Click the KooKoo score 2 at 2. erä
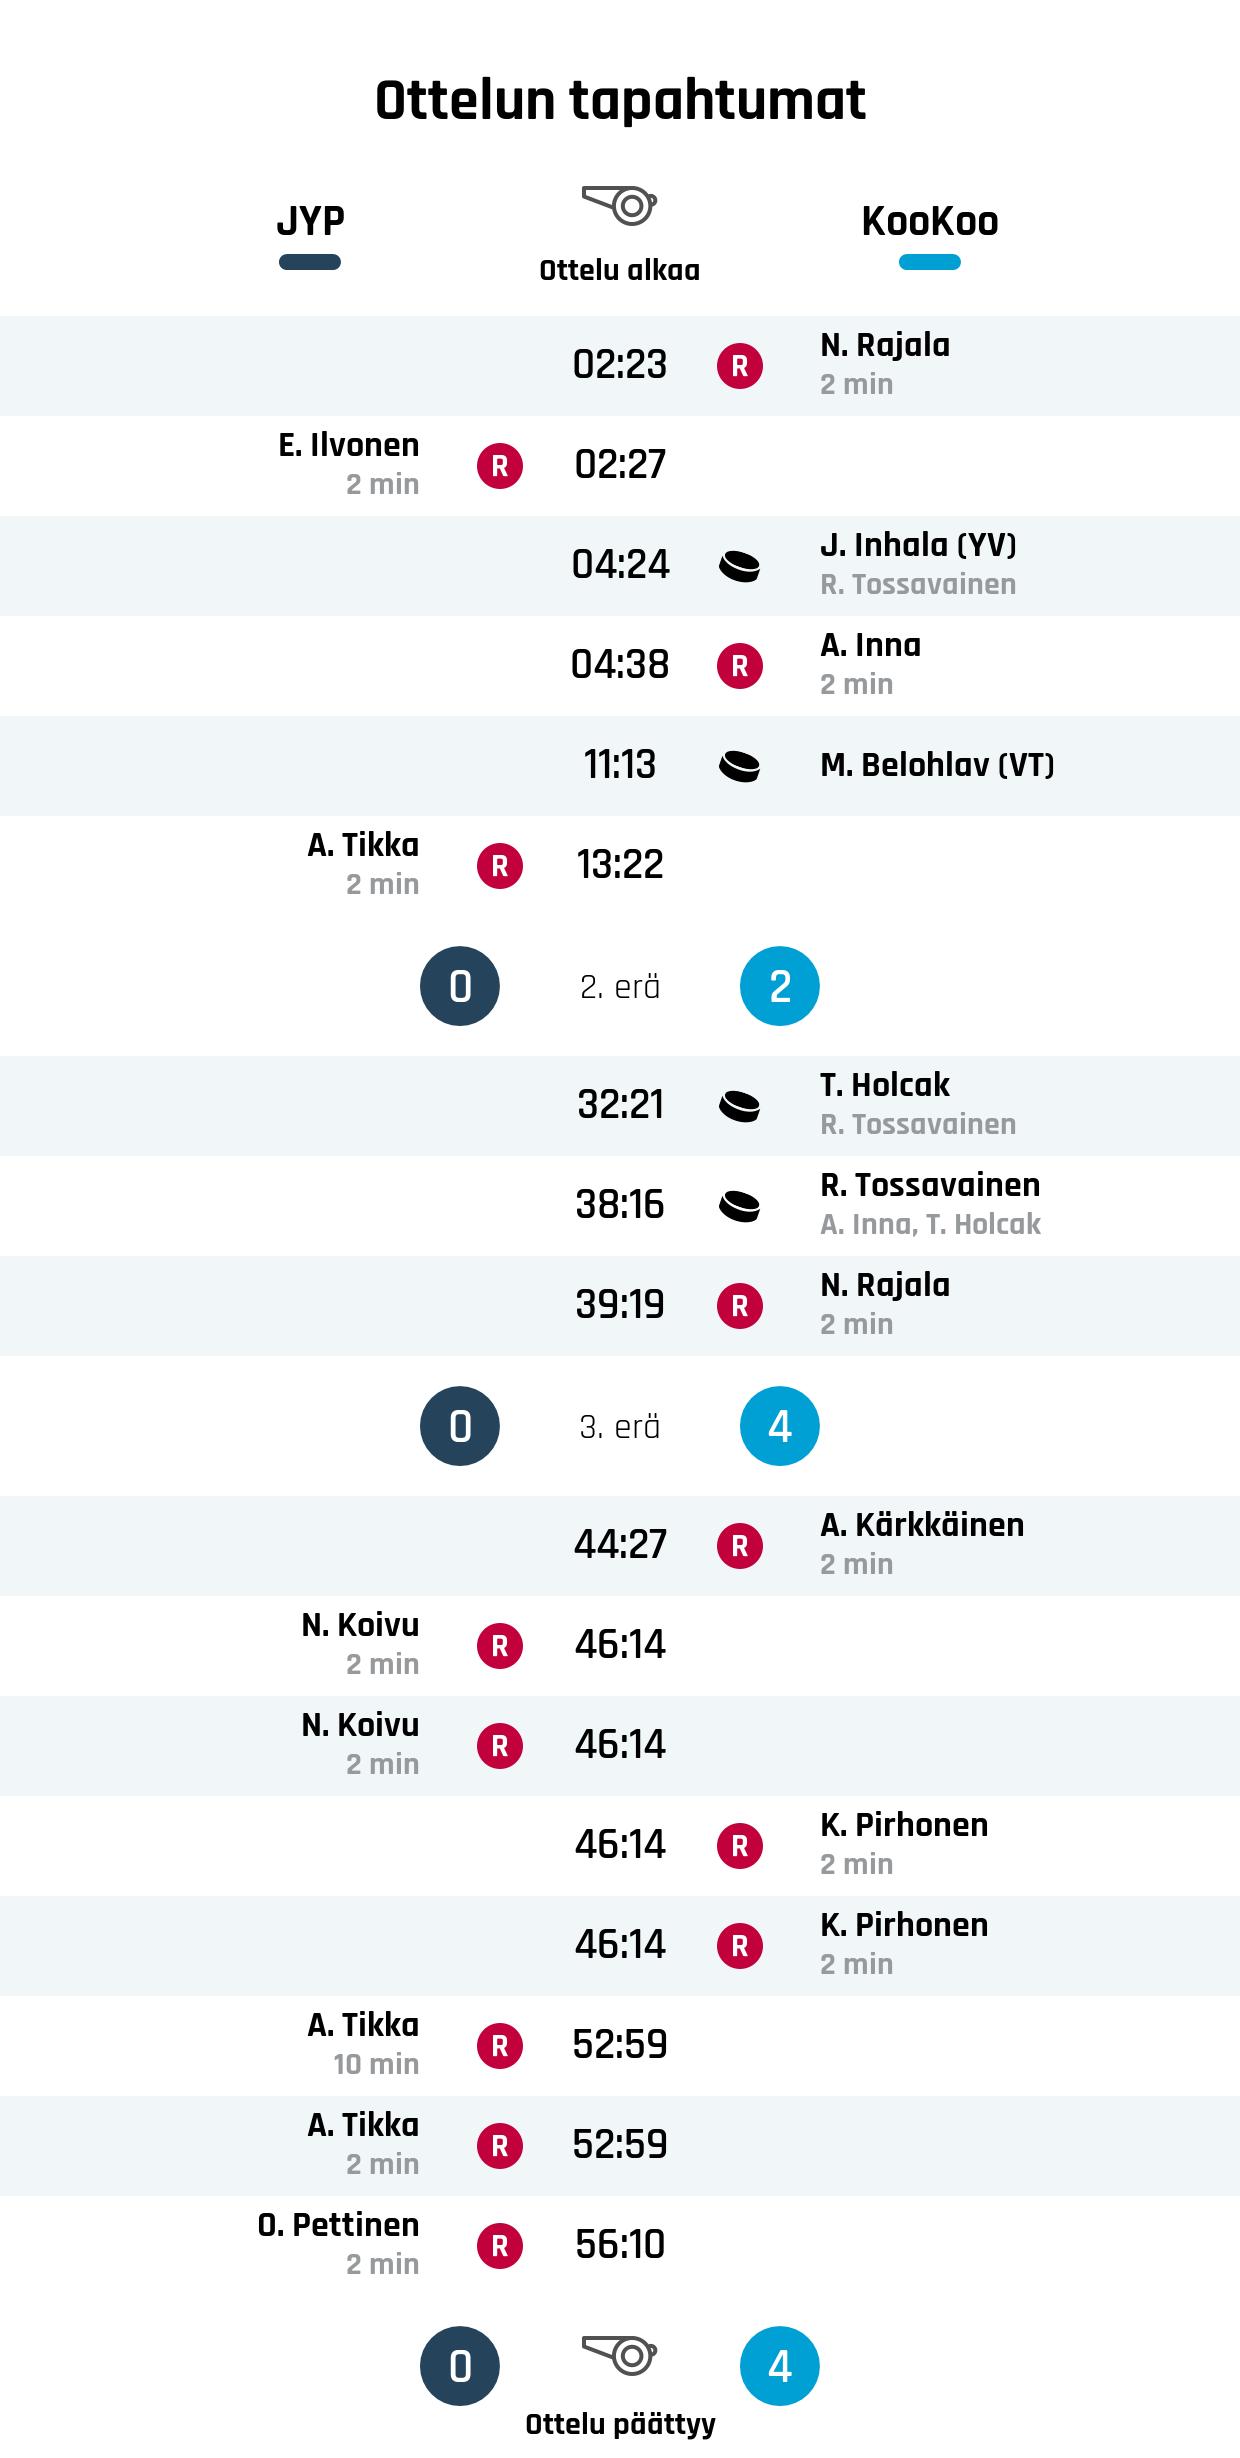 [780, 987]
